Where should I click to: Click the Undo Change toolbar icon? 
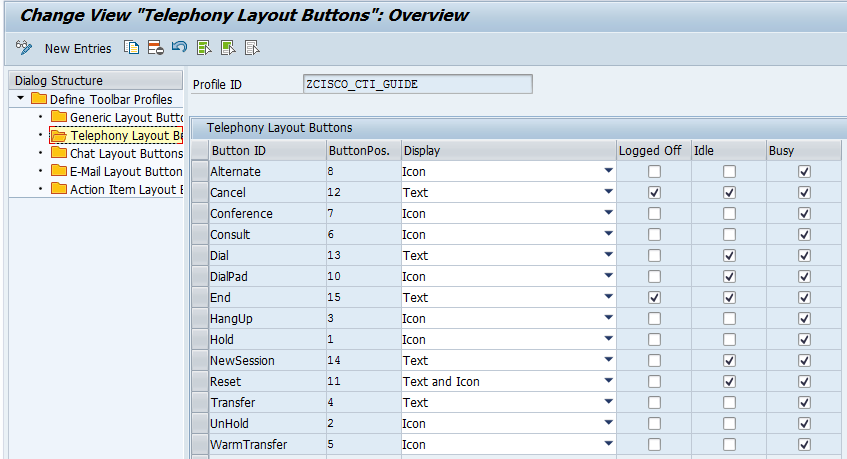tap(179, 48)
